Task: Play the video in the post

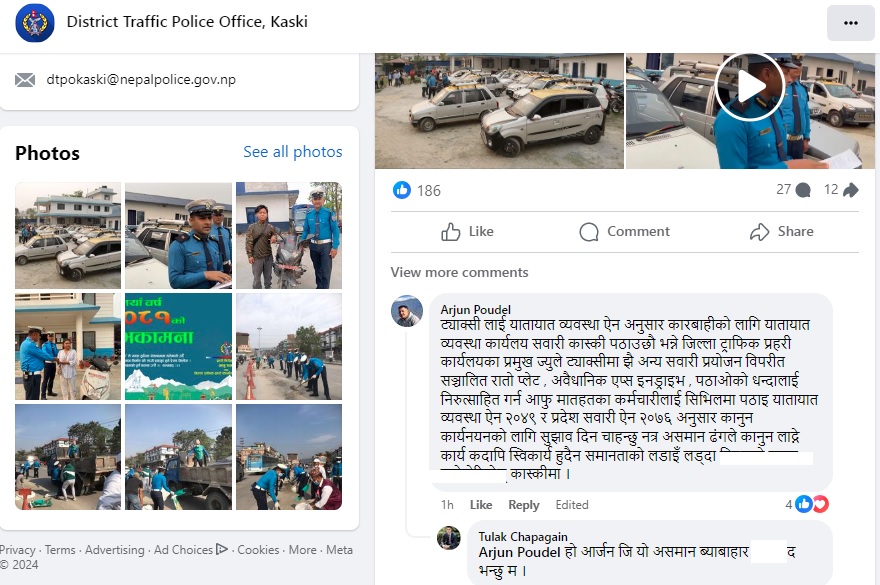Action: [x=750, y=87]
